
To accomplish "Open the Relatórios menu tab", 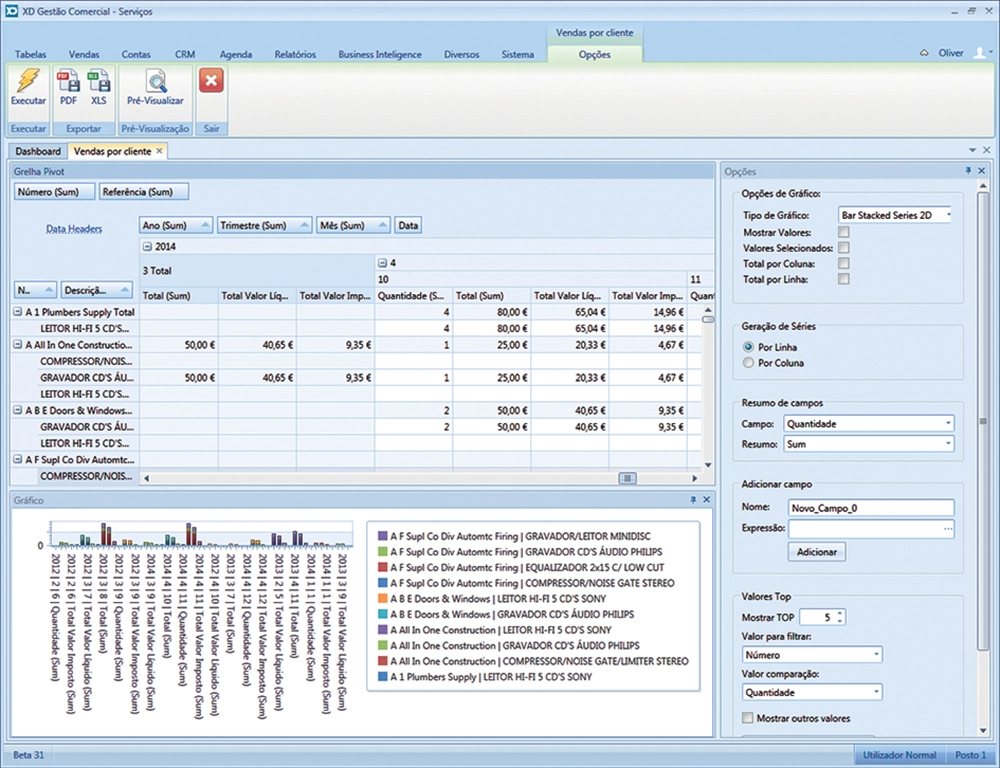I will point(294,54).
